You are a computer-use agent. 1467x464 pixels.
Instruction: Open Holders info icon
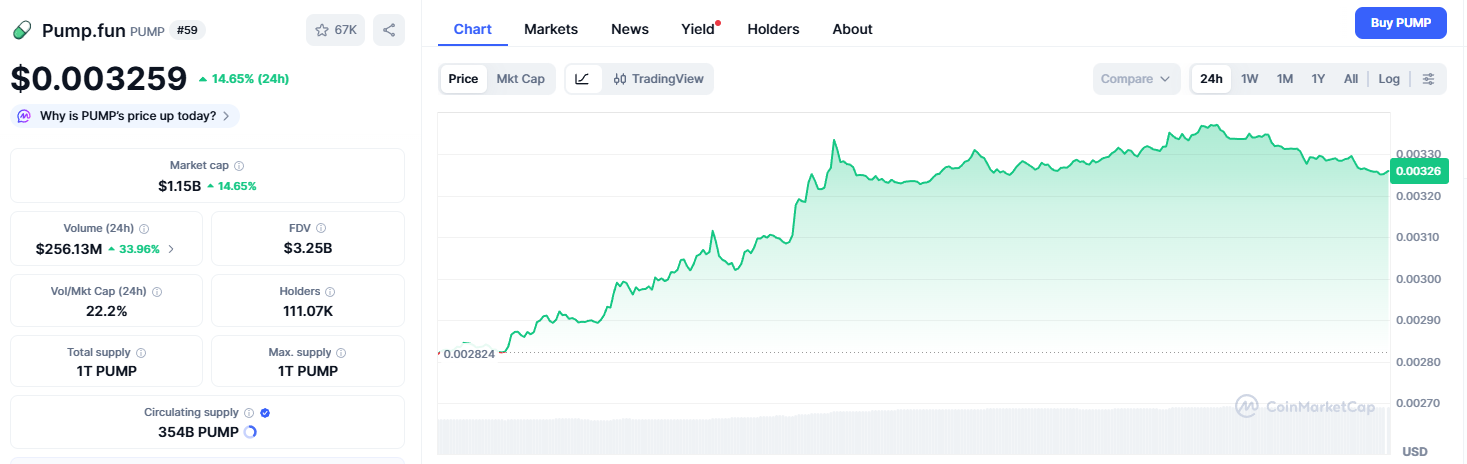[x=331, y=292]
